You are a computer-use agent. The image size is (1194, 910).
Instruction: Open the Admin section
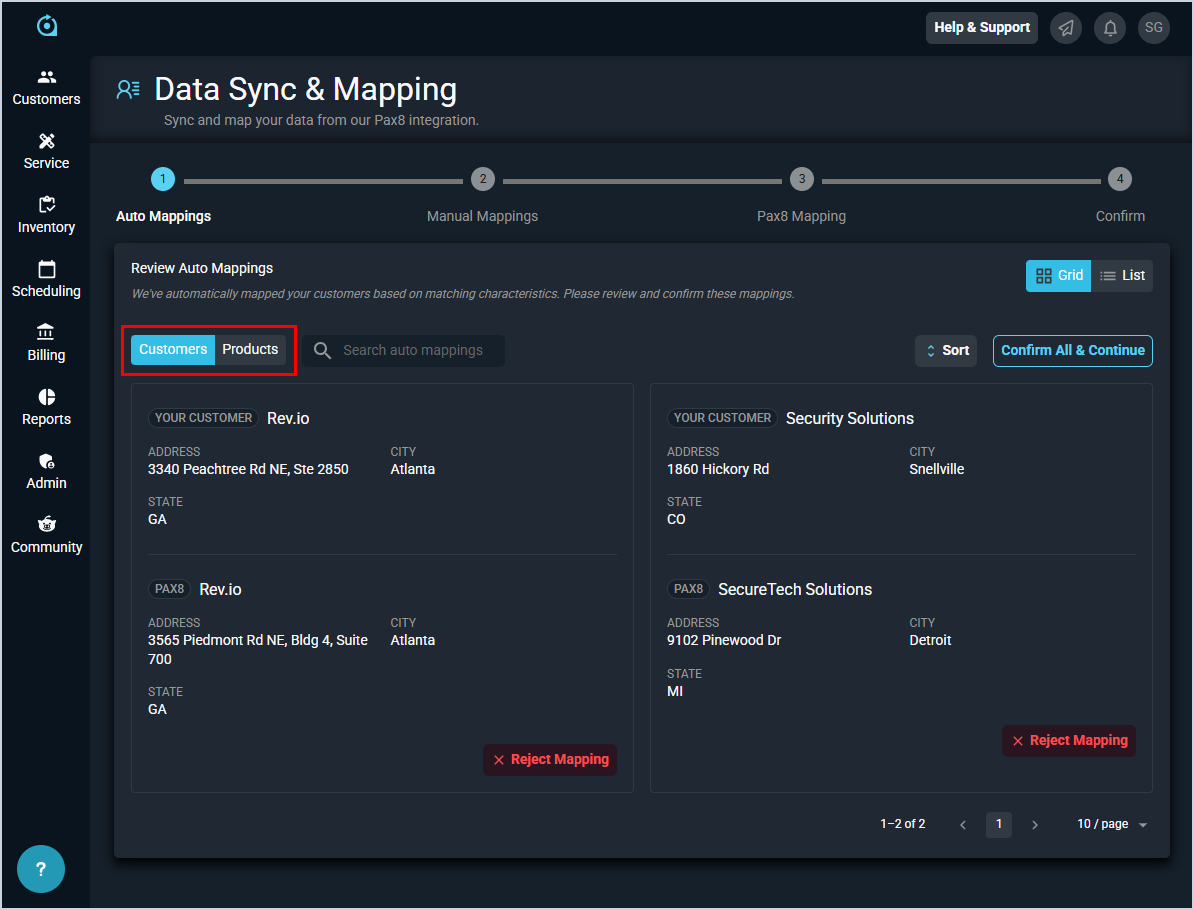point(46,472)
